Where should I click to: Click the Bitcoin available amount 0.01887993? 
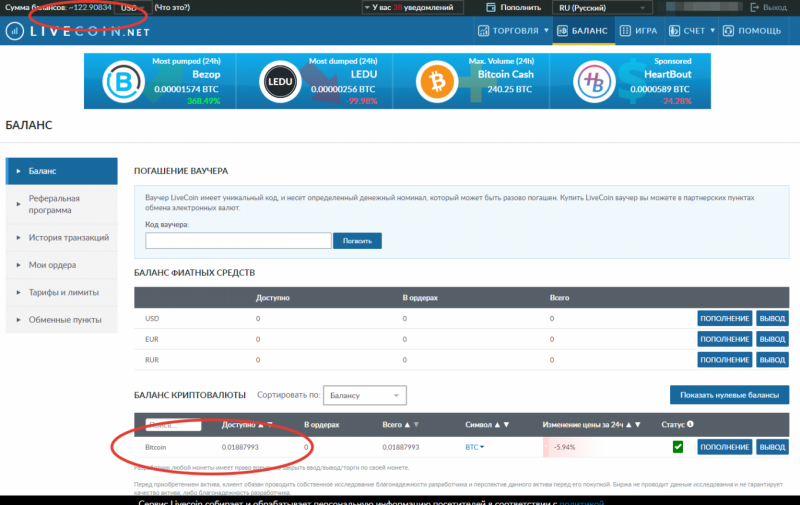click(x=240, y=447)
